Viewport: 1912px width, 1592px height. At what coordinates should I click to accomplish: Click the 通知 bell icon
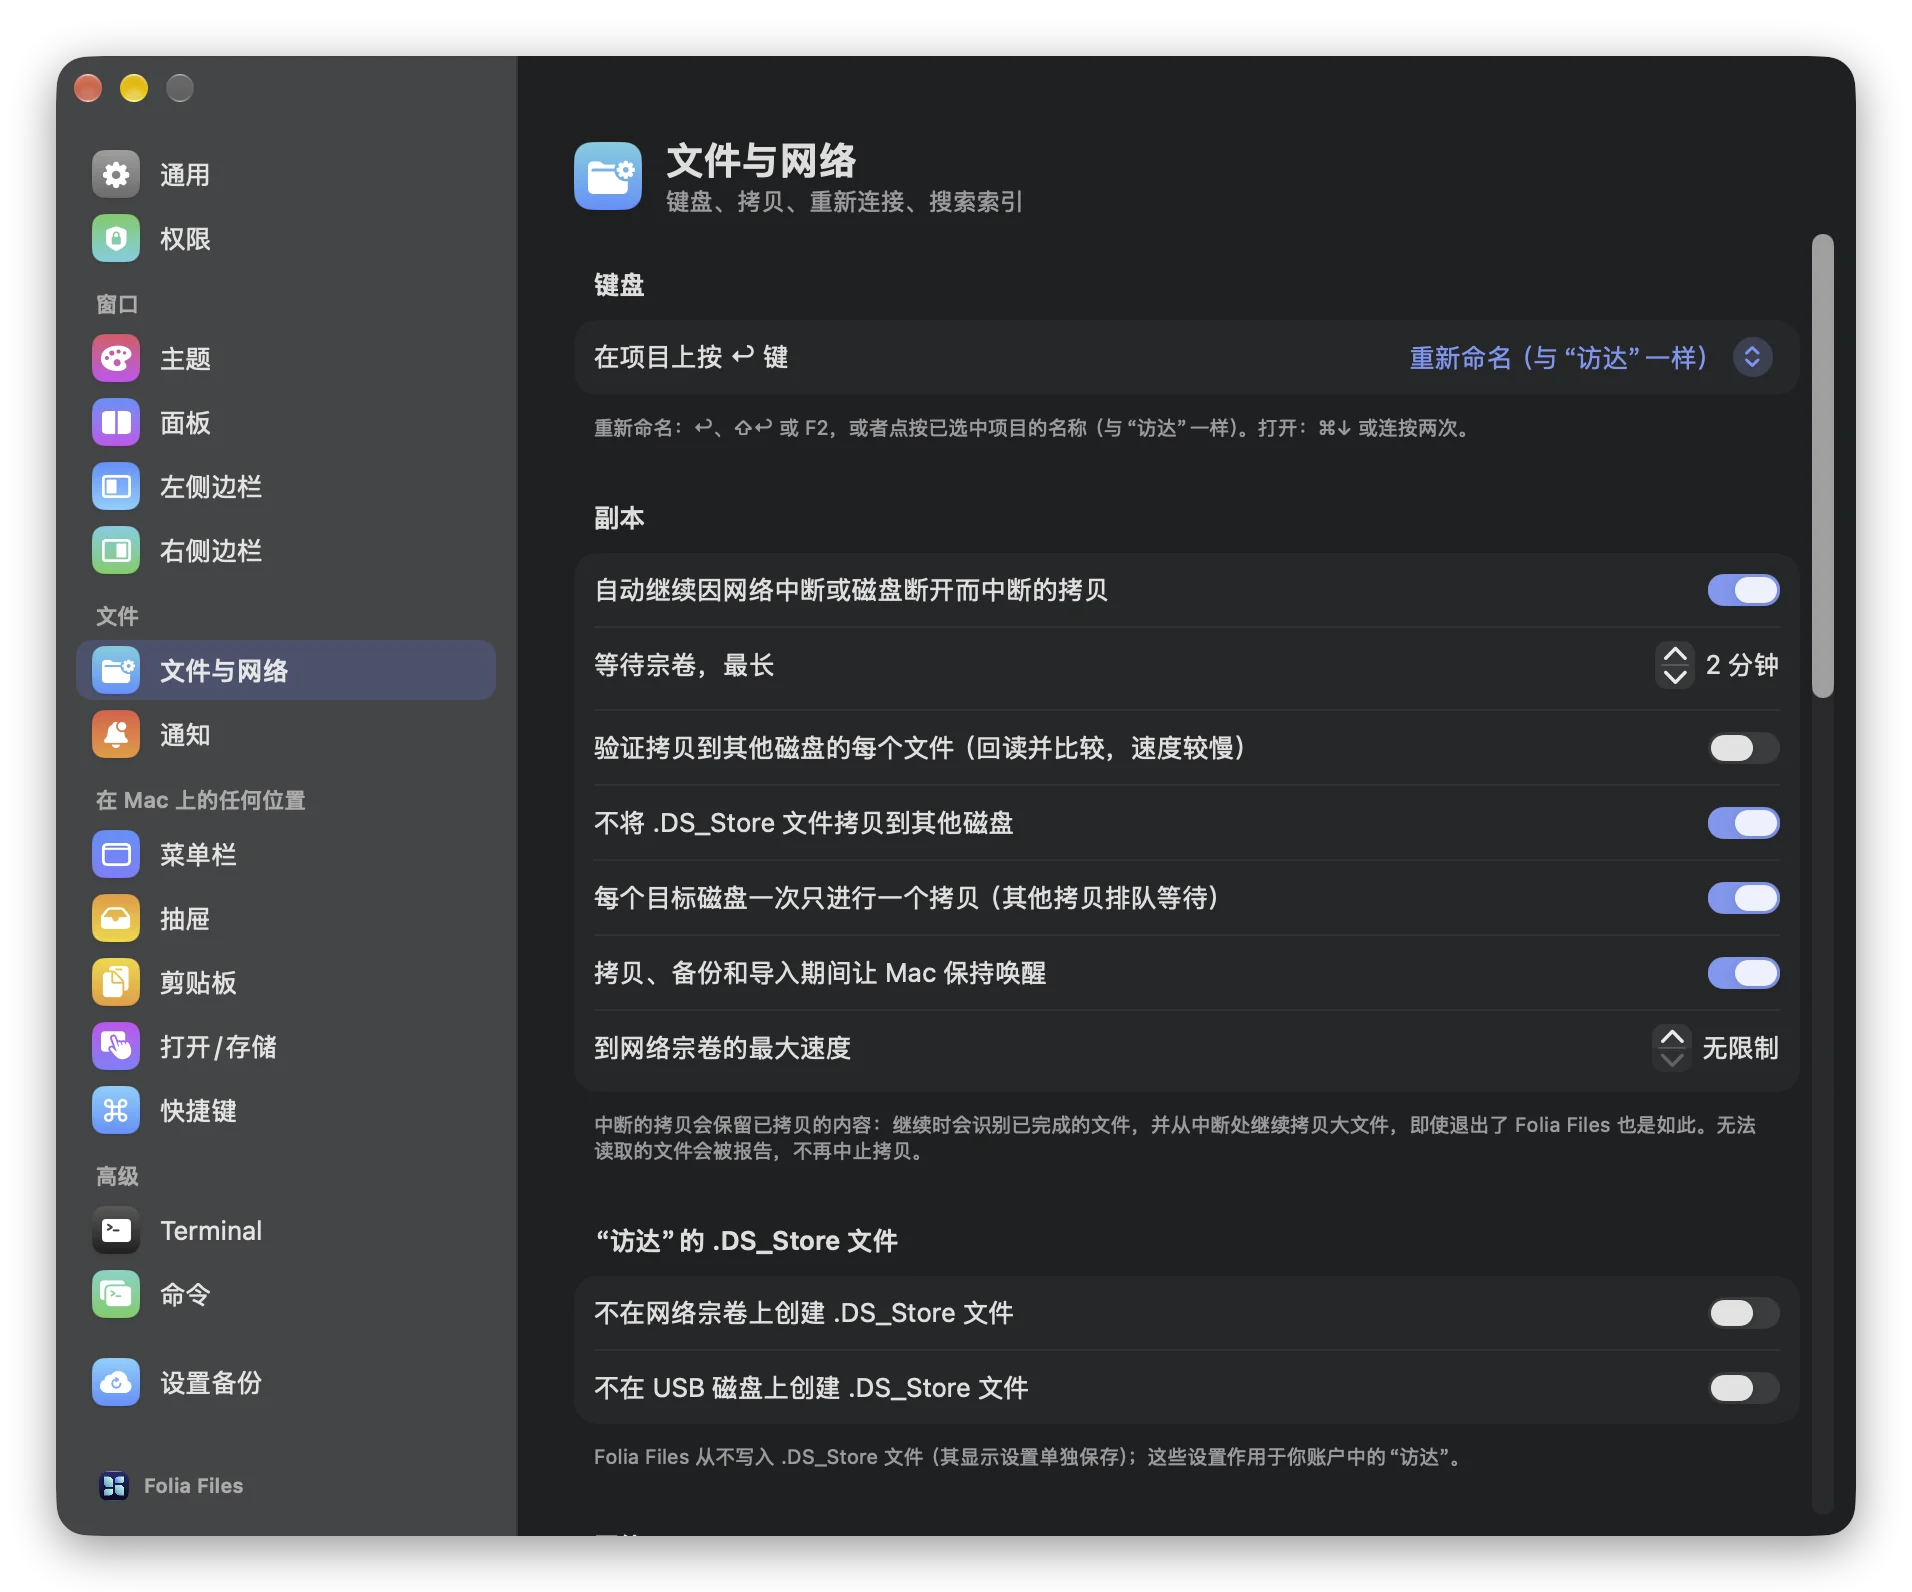point(116,735)
